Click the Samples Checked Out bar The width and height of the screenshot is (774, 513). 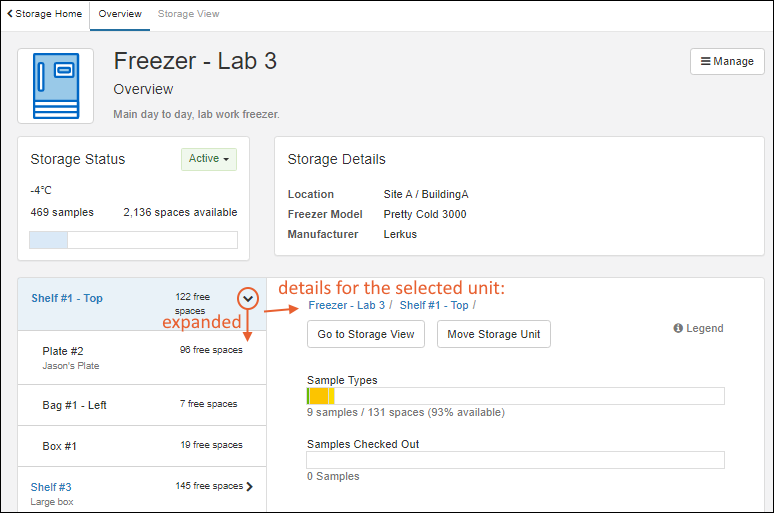(515, 460)
